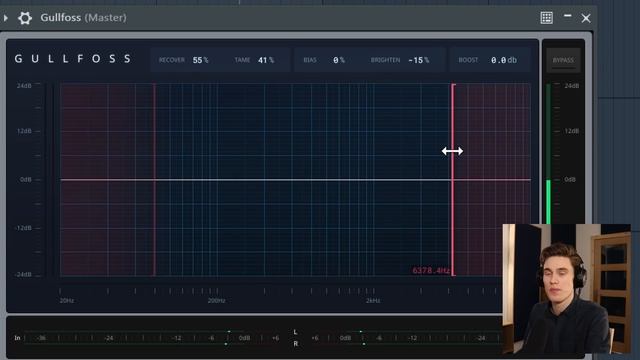Click the GULLFOSS logo text
The width and height of the screenshot is (640, 360).
point(73,59)
